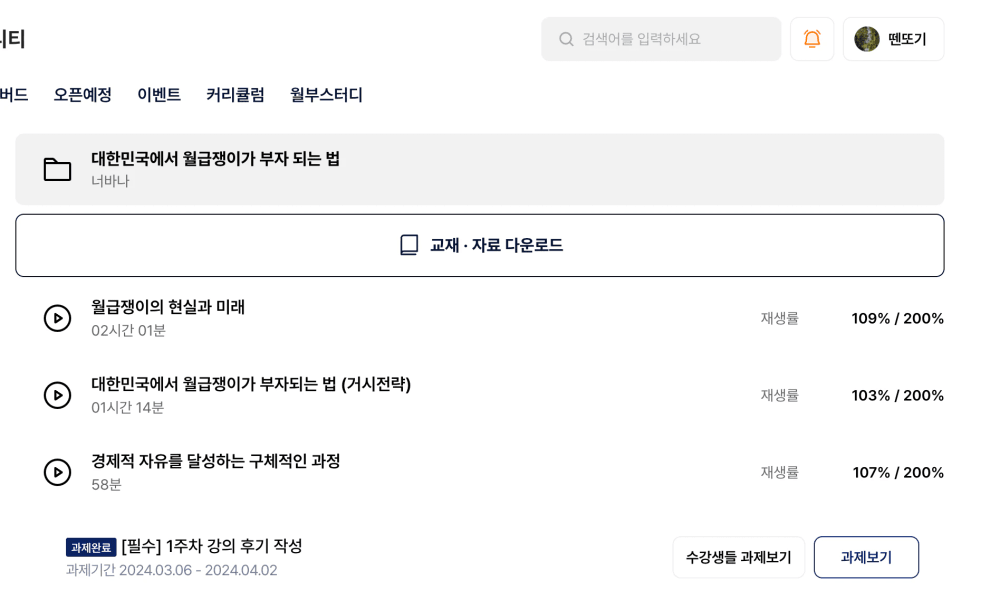Expand the 대한민국에서 월급쟁이가 부자 되는 법 header

tap(480, 169)
